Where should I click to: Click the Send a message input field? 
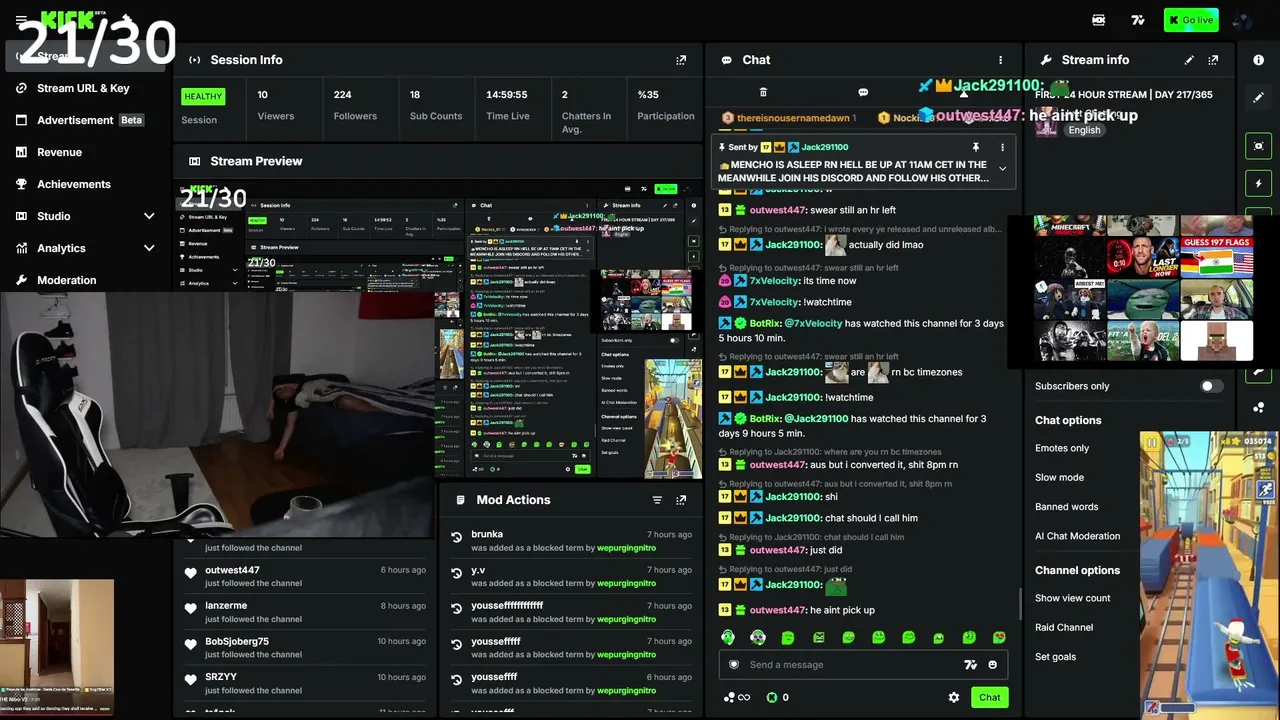[863, 665]
